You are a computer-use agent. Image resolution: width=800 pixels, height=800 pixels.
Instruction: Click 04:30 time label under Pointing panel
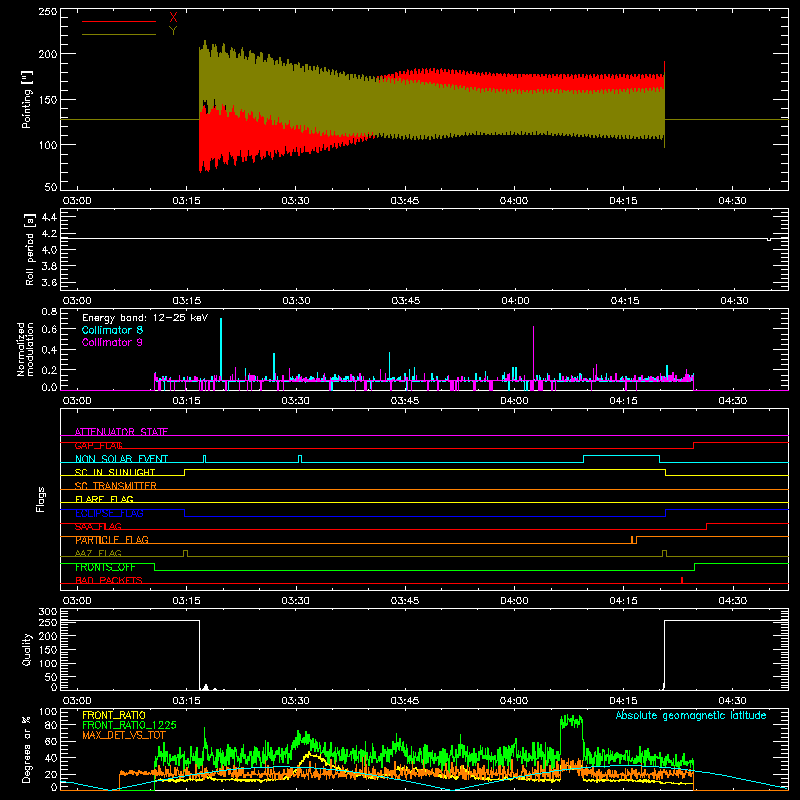click(x=732, y=201)
